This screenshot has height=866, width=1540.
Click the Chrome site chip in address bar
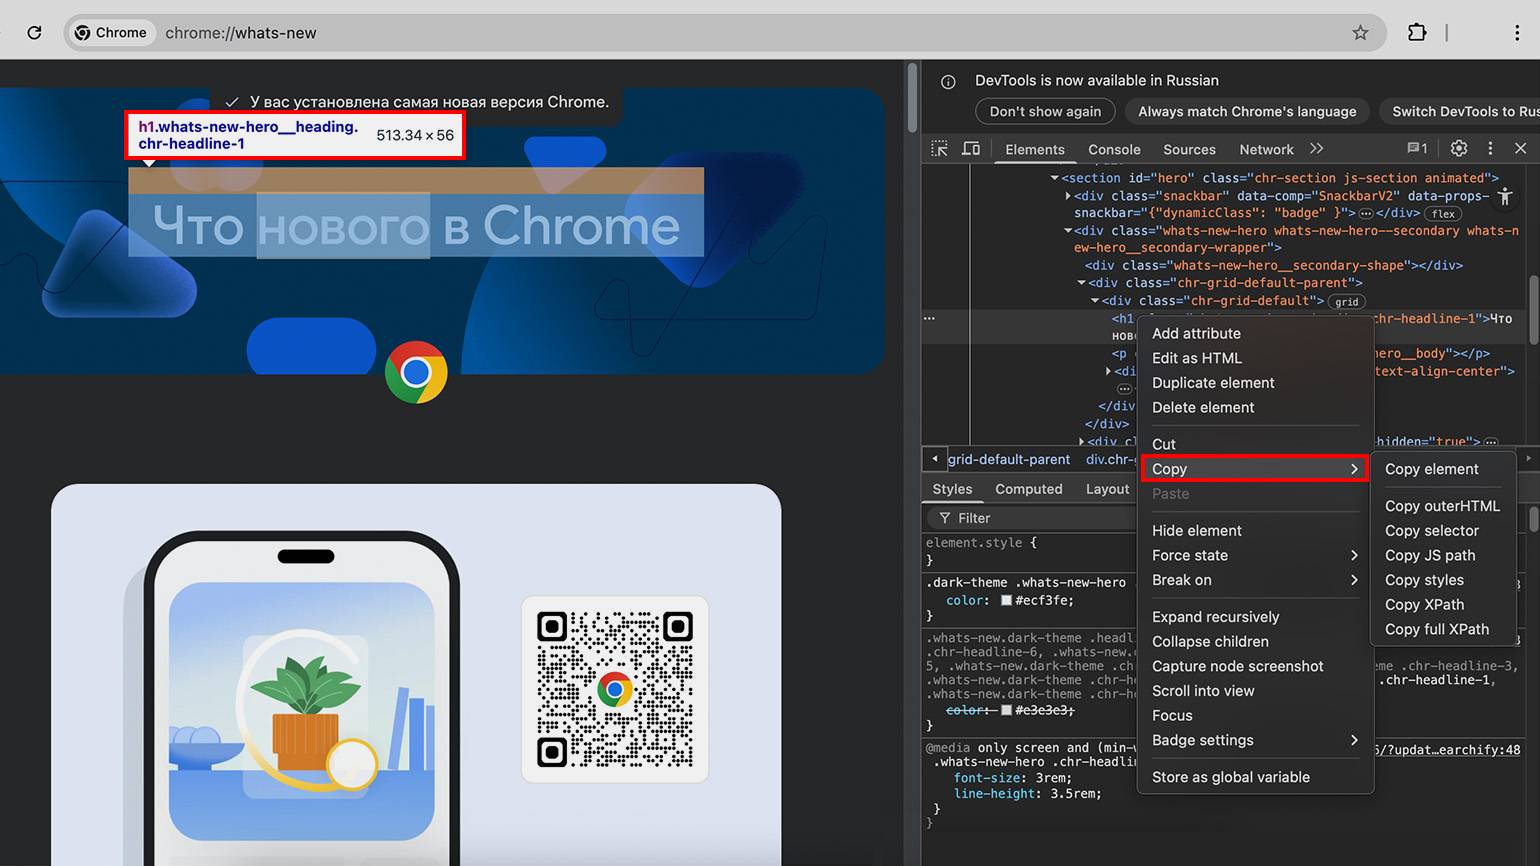click(x=111, y=33)
